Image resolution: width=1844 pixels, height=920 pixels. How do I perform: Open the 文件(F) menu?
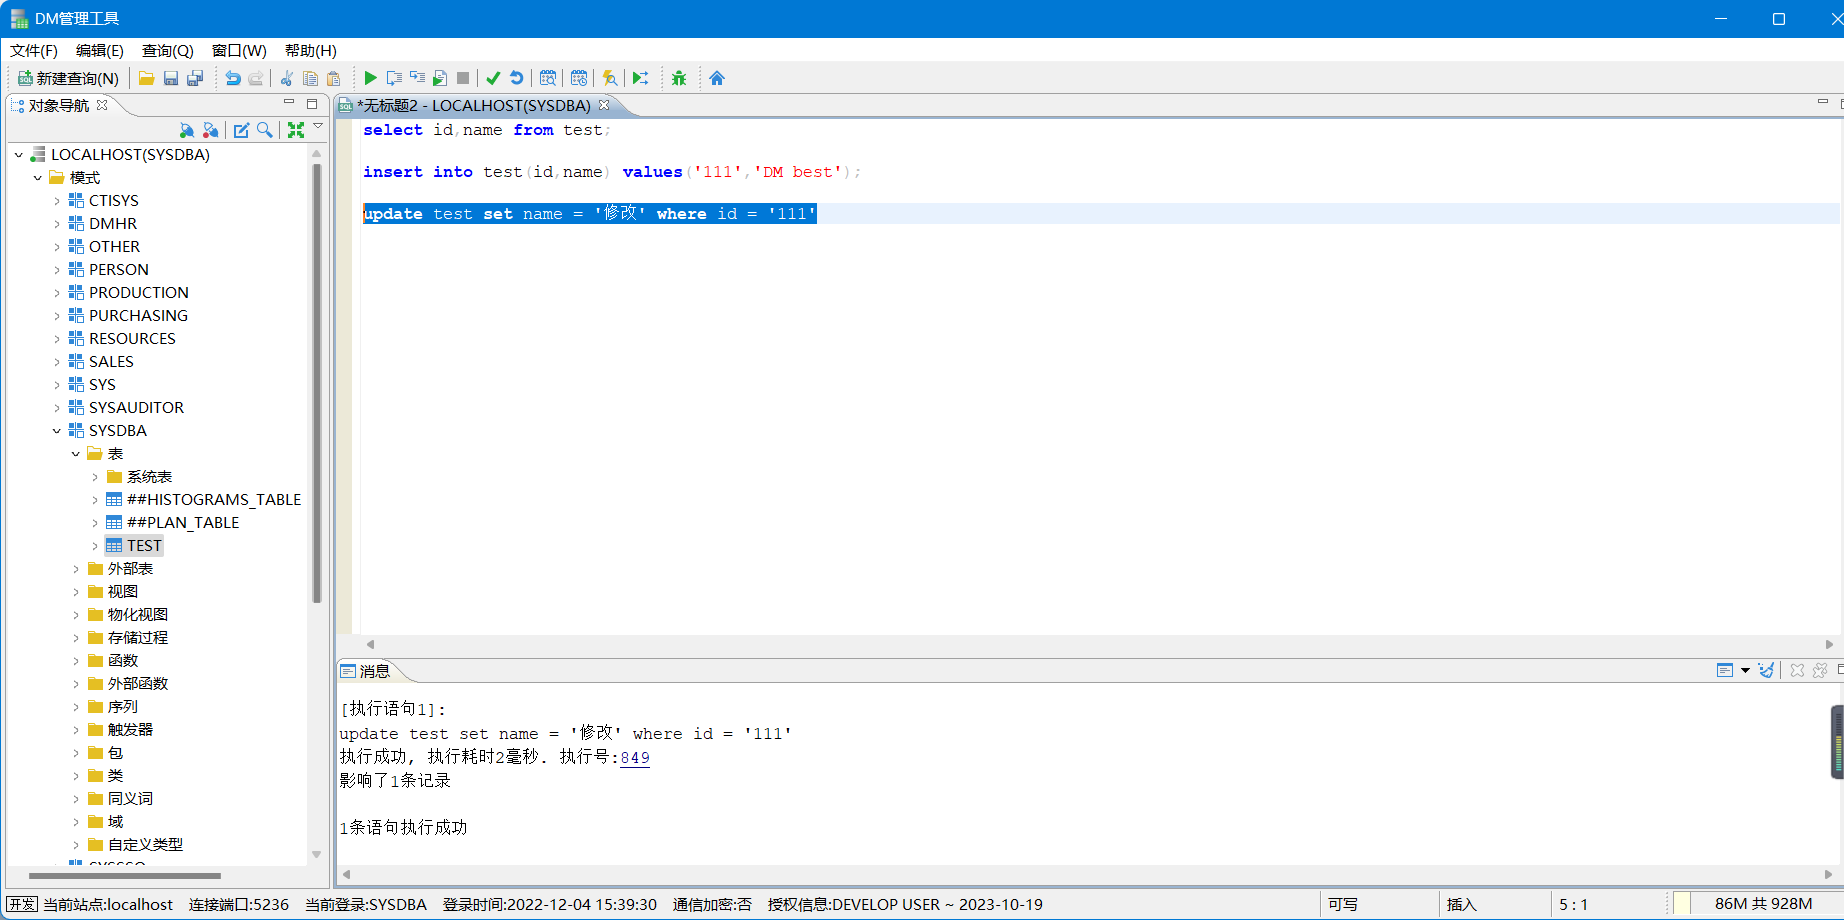click(34, 50)
